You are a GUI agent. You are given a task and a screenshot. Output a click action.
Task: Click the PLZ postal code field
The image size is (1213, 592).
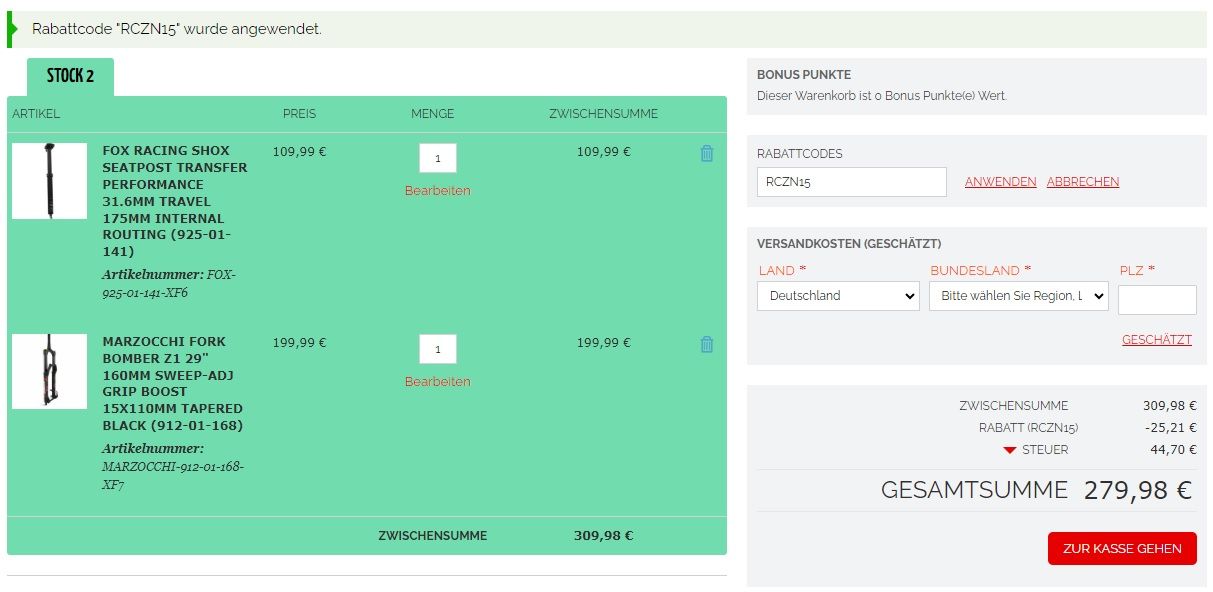pos(1156,300)
